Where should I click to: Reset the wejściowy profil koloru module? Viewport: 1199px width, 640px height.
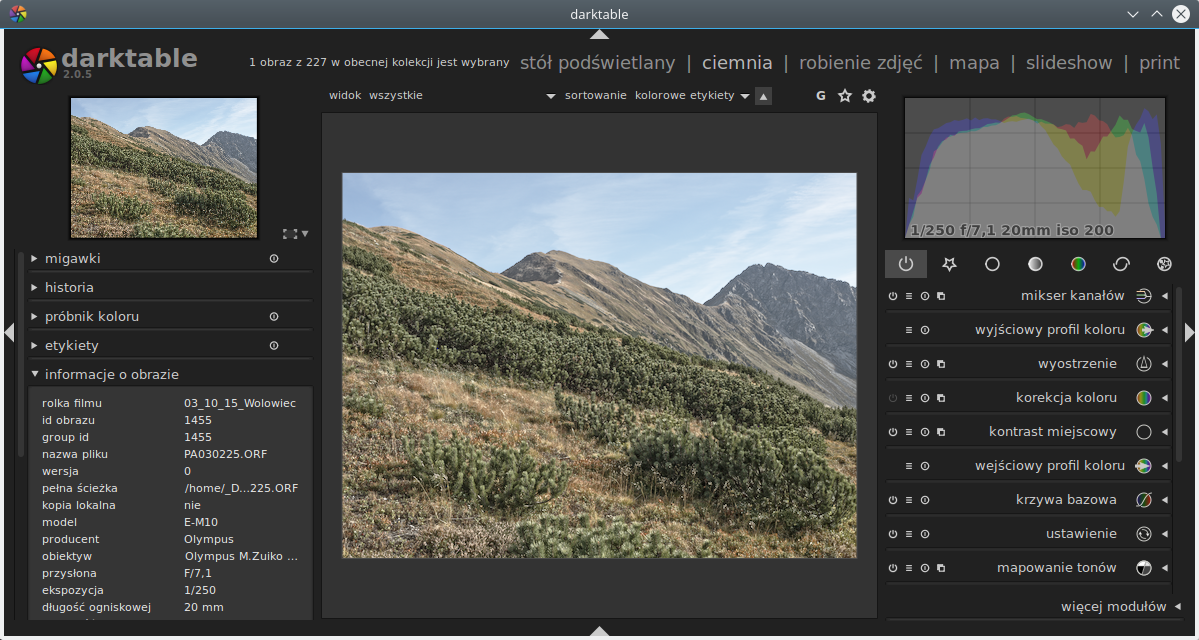(924, 466)
